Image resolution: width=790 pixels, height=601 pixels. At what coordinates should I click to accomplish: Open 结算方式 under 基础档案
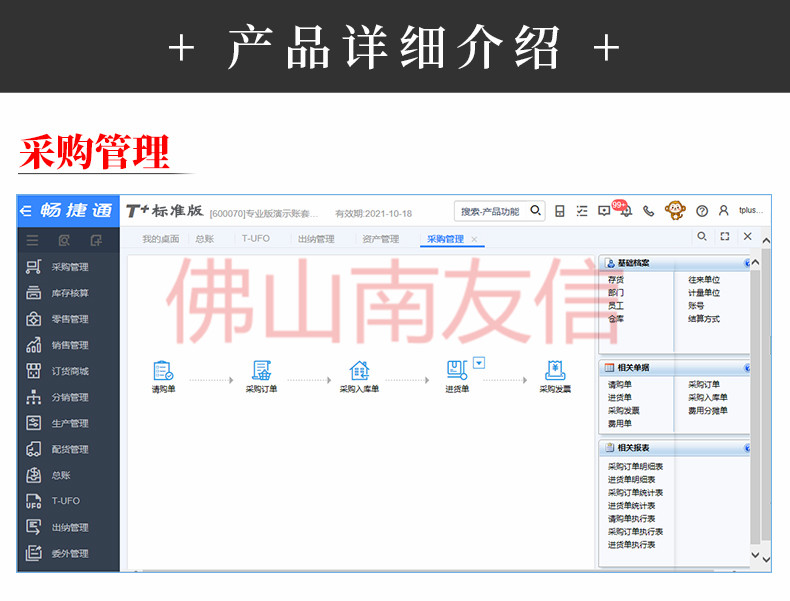click(704, 319)
